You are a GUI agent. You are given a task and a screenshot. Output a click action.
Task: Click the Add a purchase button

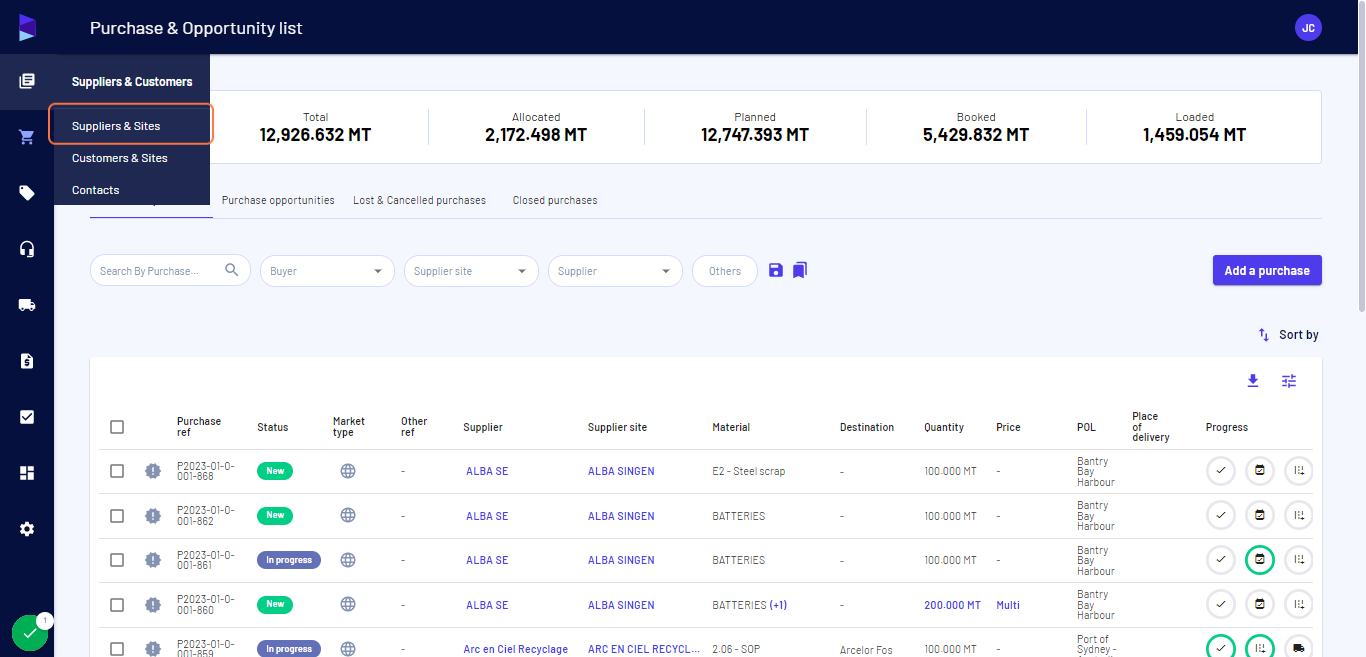(x=1267, y=270)
